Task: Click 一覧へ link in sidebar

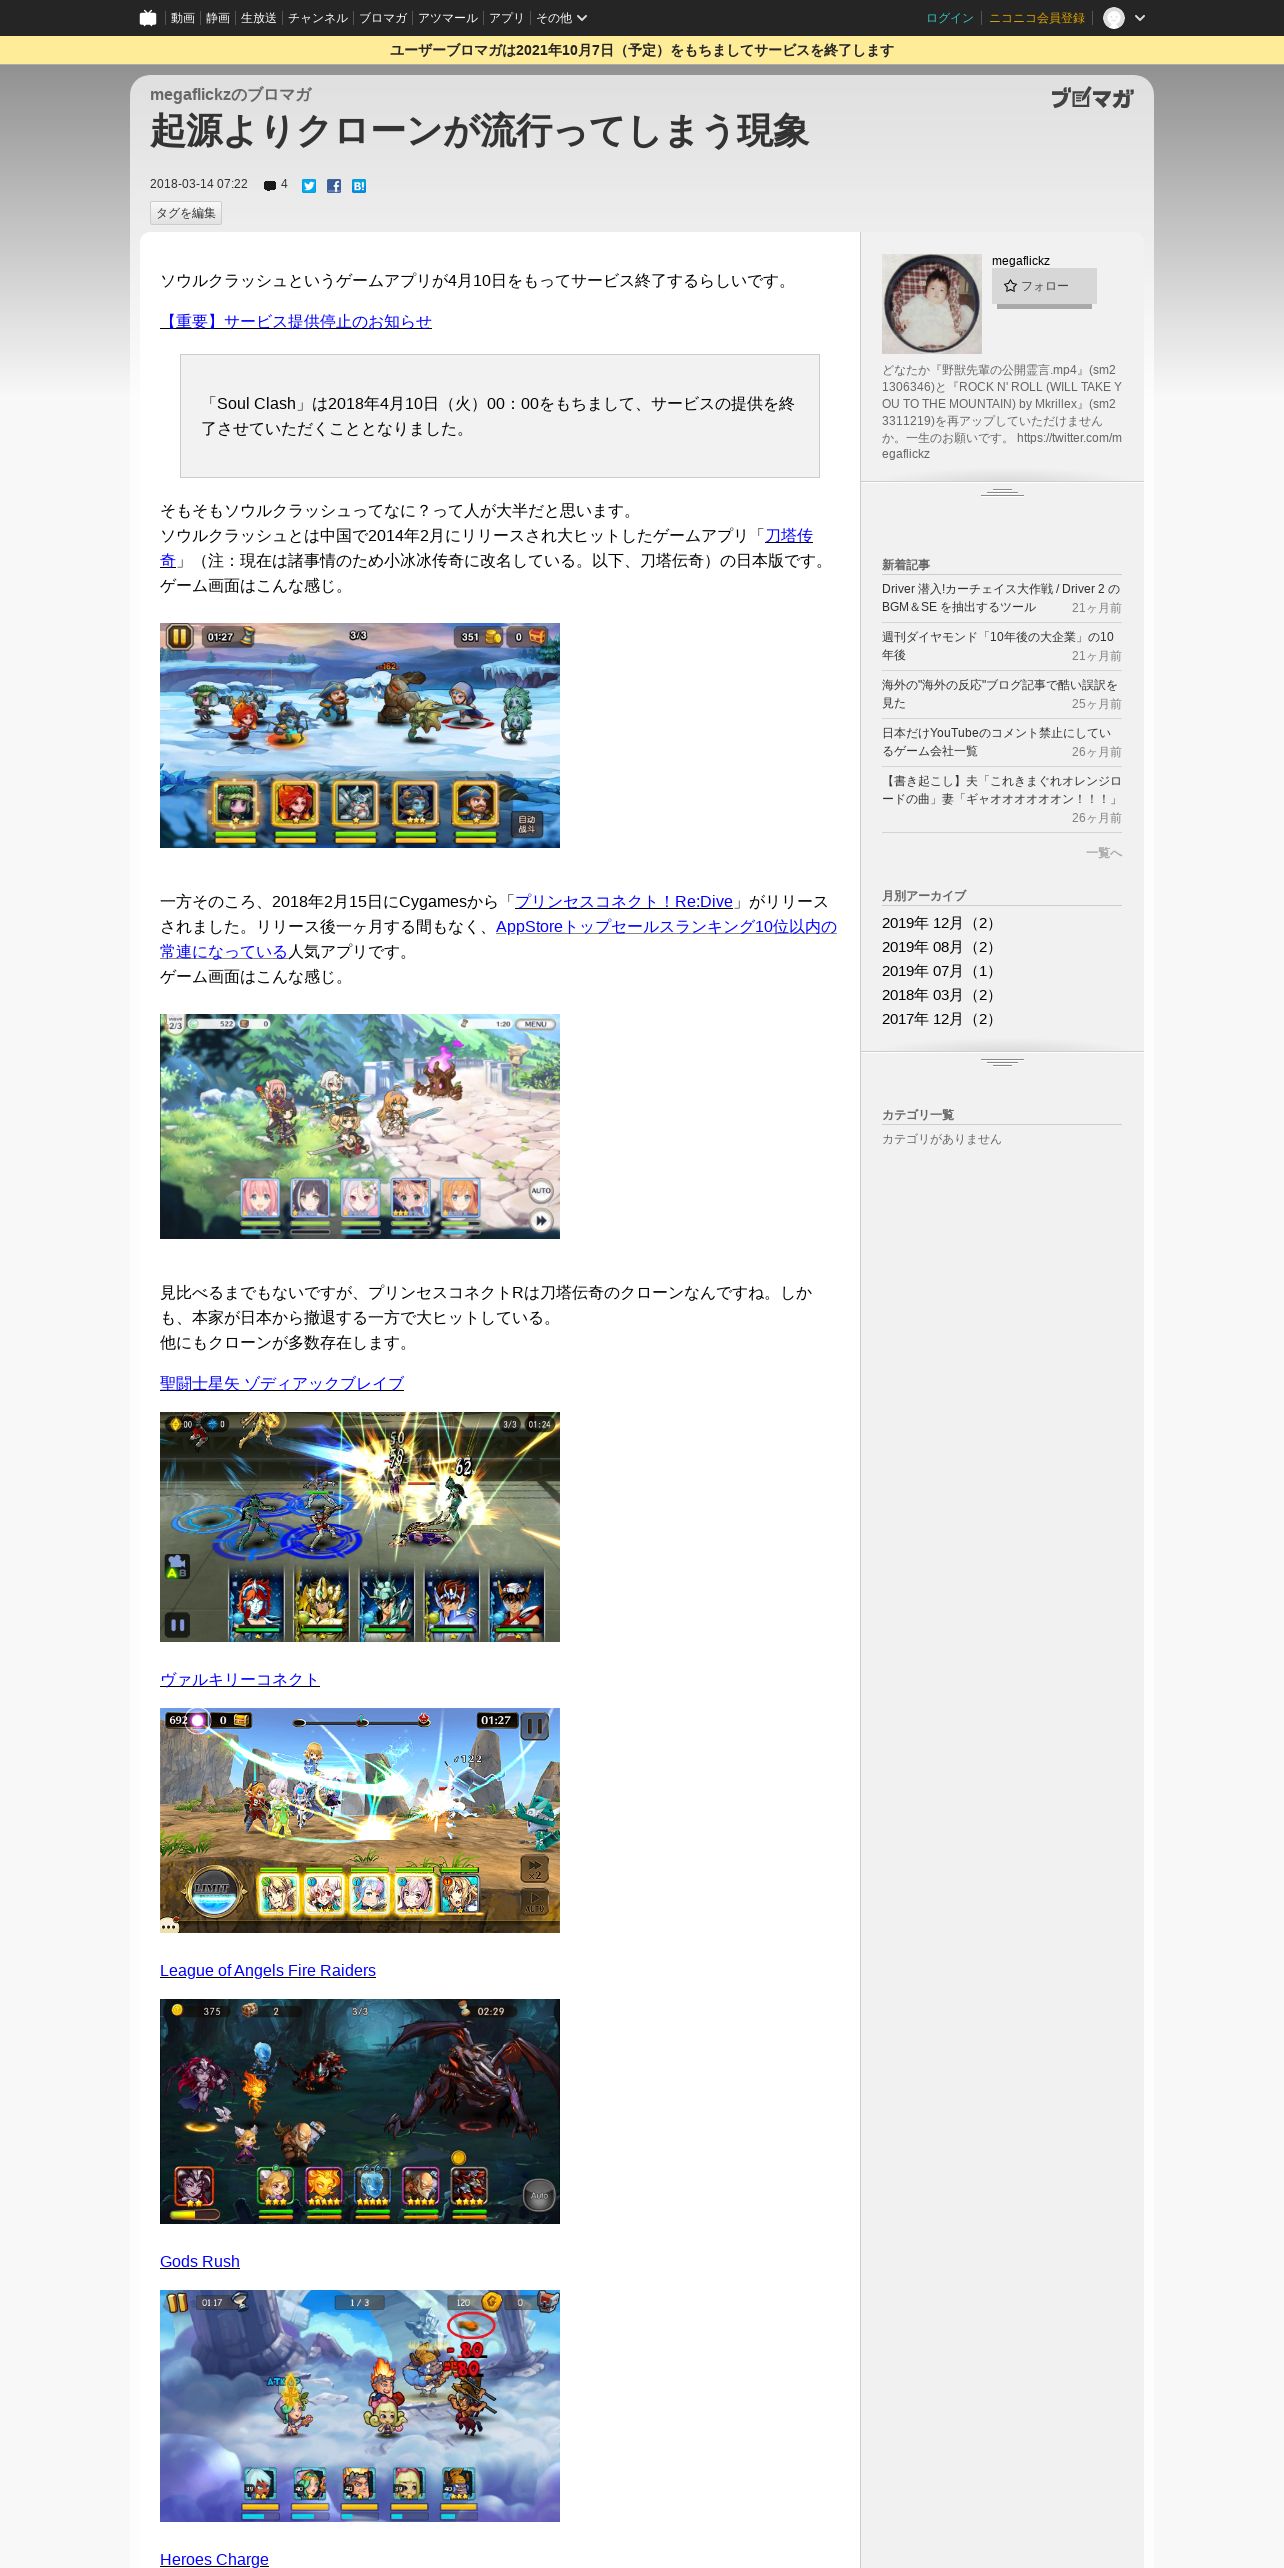Action: [1104, 853]
